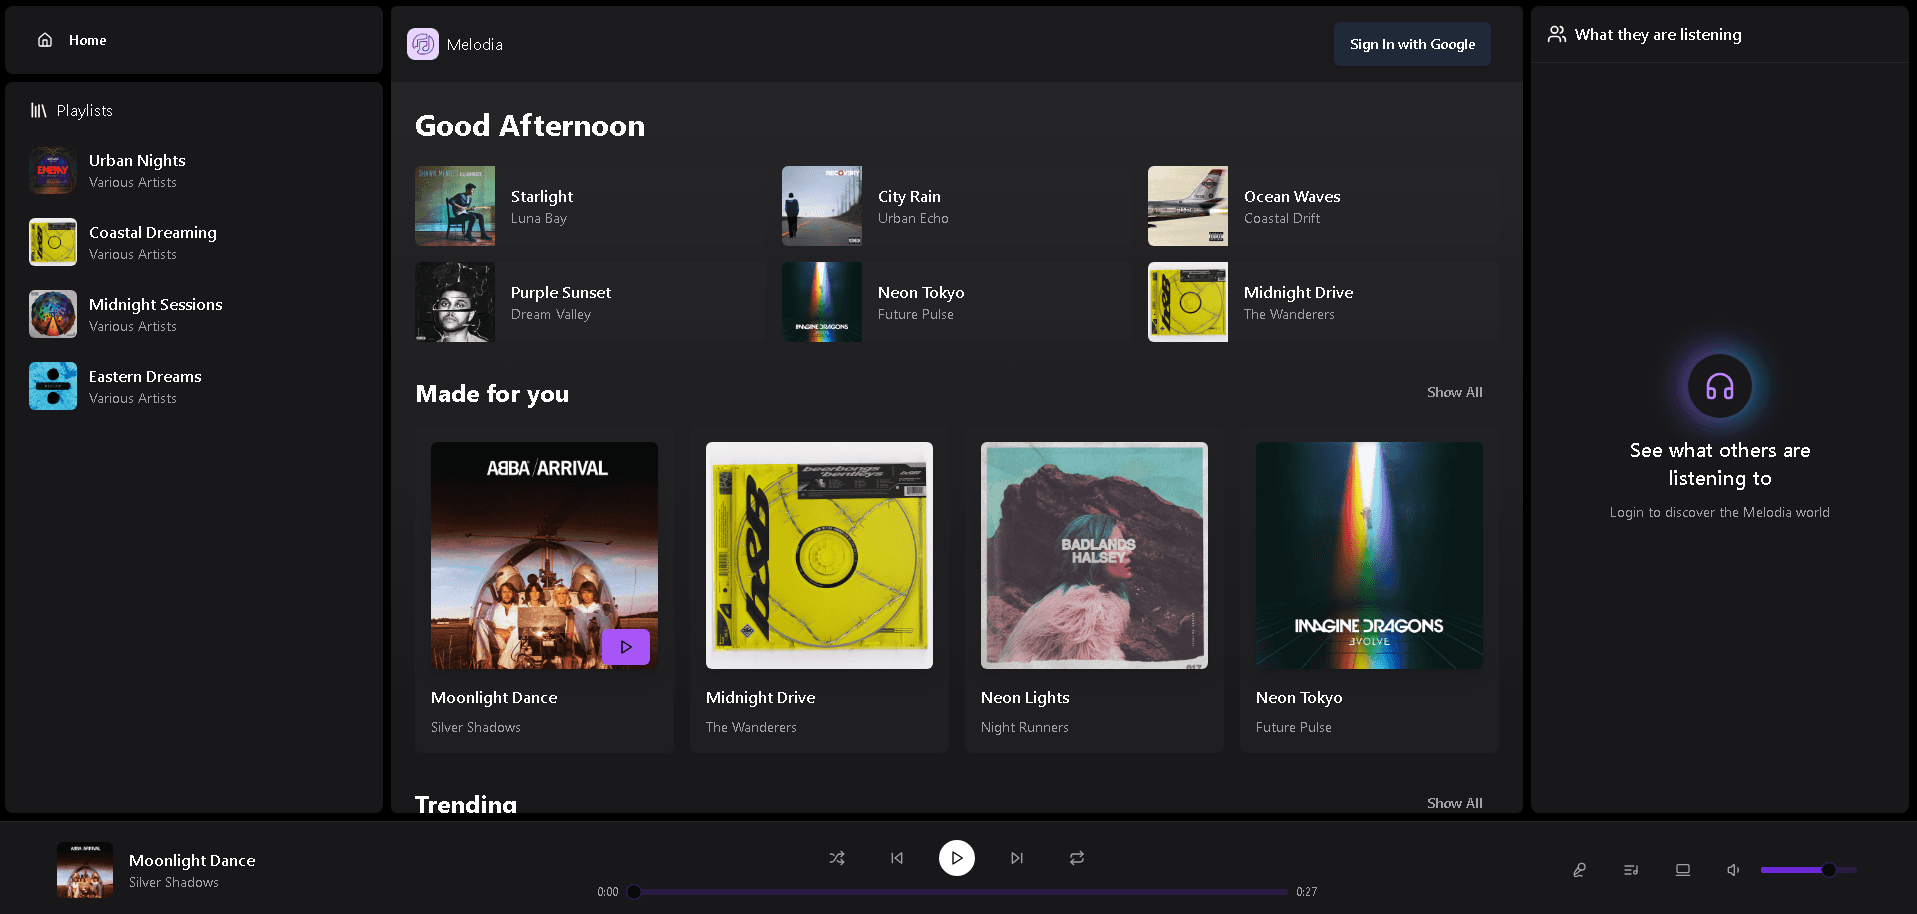The image size is (1917, 914).
Task: Click the Eastern Dreams playlist cover
Action: tap(53, 386)
